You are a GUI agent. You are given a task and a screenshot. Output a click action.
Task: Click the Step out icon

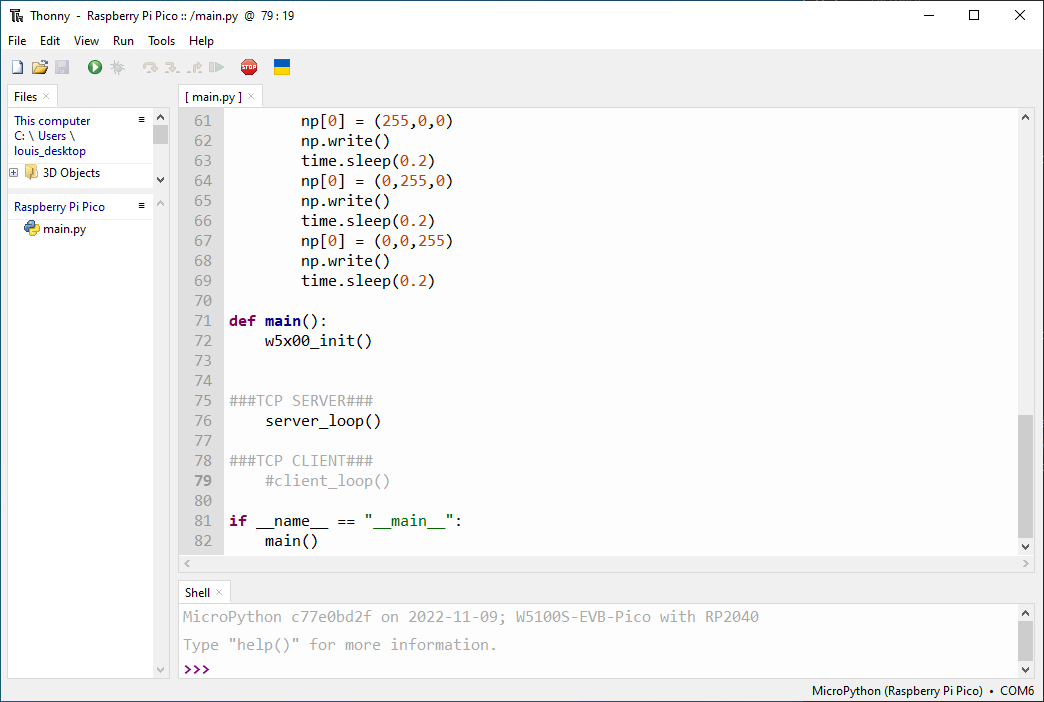coord(194,67)
